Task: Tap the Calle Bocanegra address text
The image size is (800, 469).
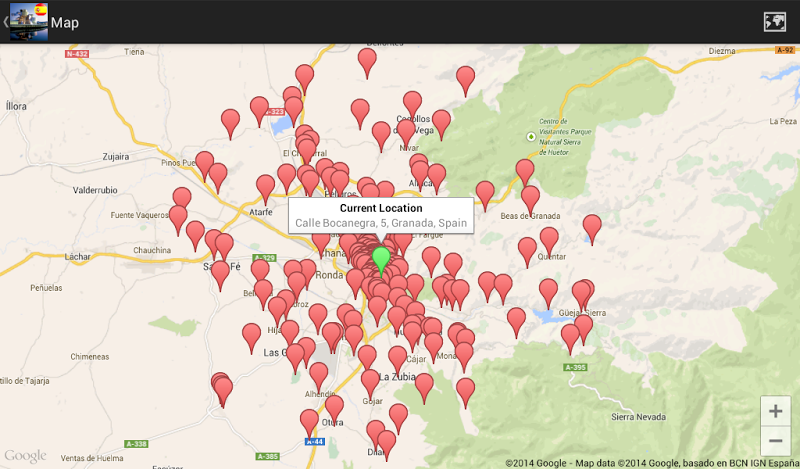Action: coord(381,223)
